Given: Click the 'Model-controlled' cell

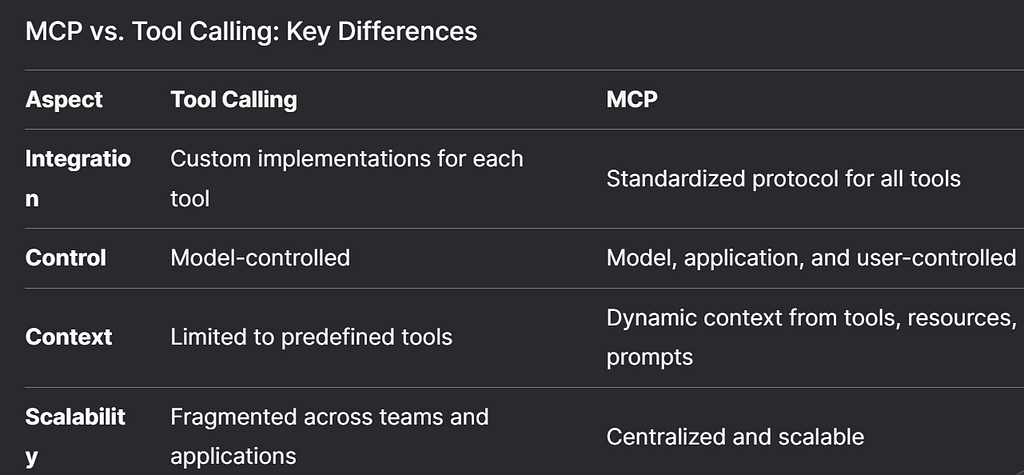Looking at the screenshot, I should 260,257.
